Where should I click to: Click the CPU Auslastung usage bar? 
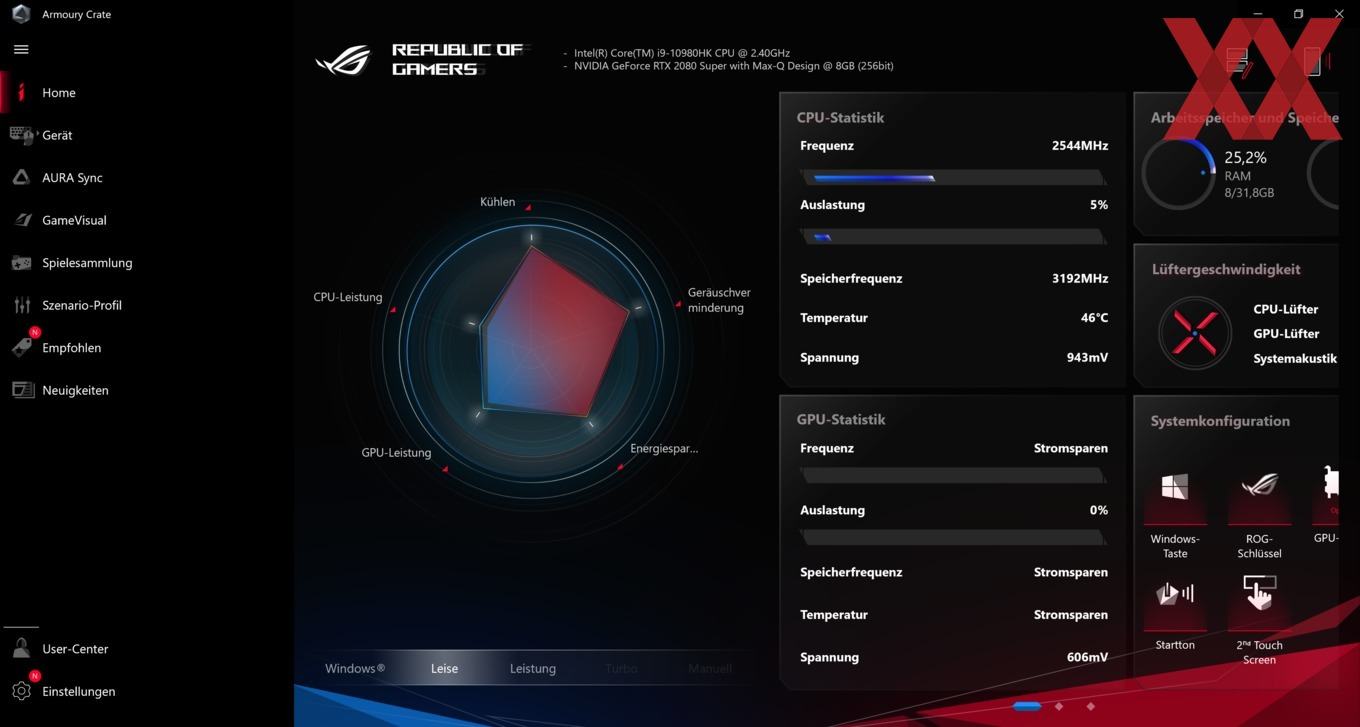click(953, 237)
